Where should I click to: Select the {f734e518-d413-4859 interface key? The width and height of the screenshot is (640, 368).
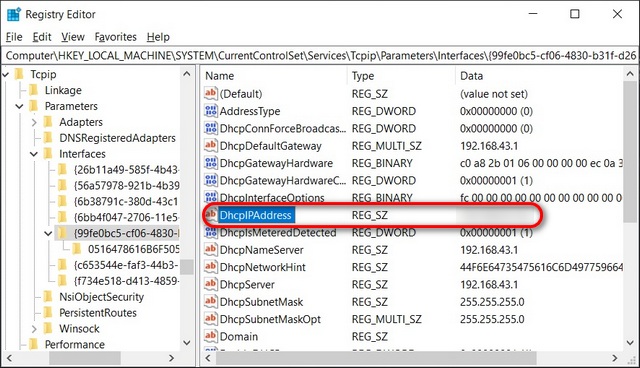point(126,281)
